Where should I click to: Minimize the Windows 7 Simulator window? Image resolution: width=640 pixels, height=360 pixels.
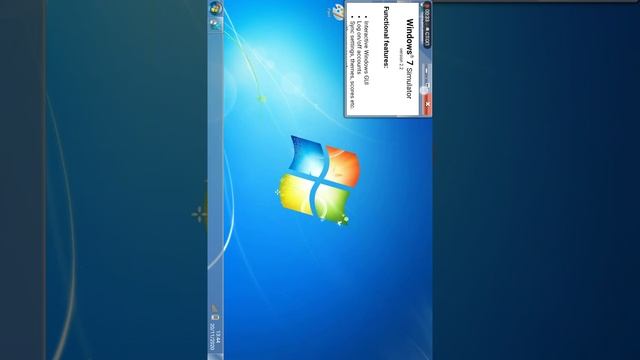[x=427, y=71]
